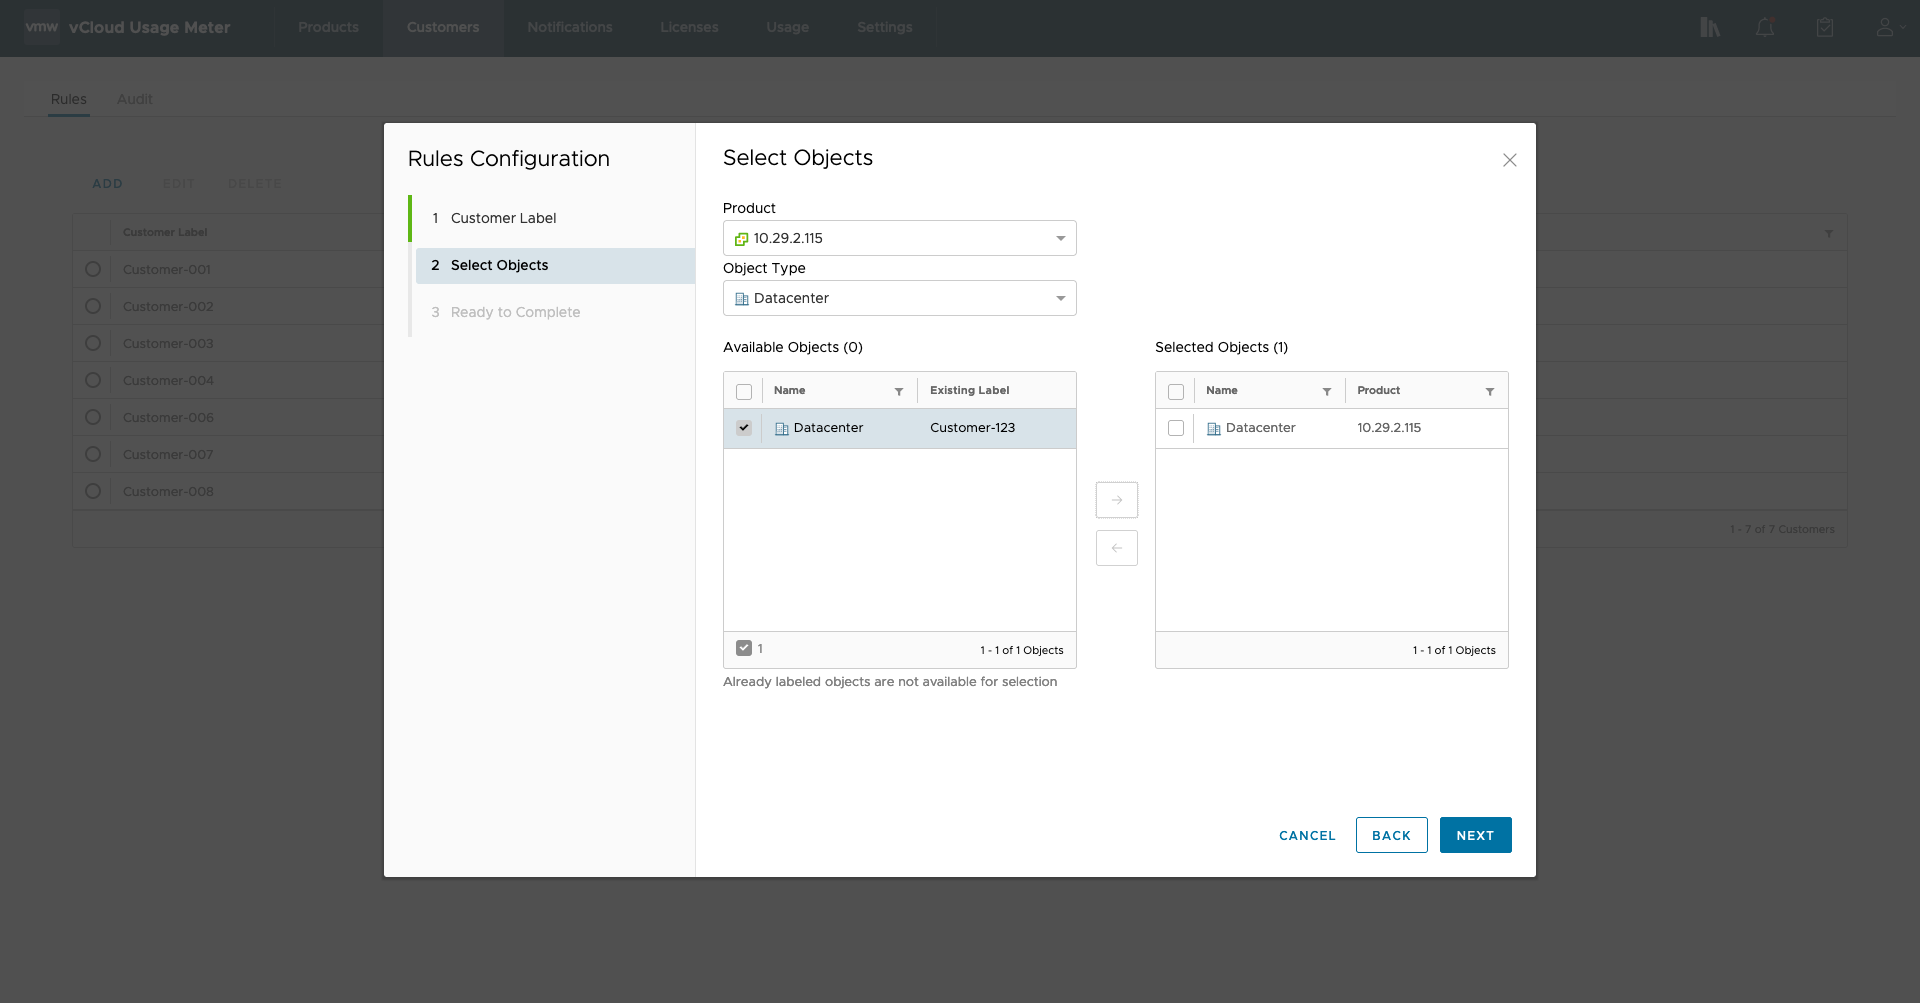Click the move-right arrow transfer button
Screen dimensions: 1920x1003
[1116, 500]
